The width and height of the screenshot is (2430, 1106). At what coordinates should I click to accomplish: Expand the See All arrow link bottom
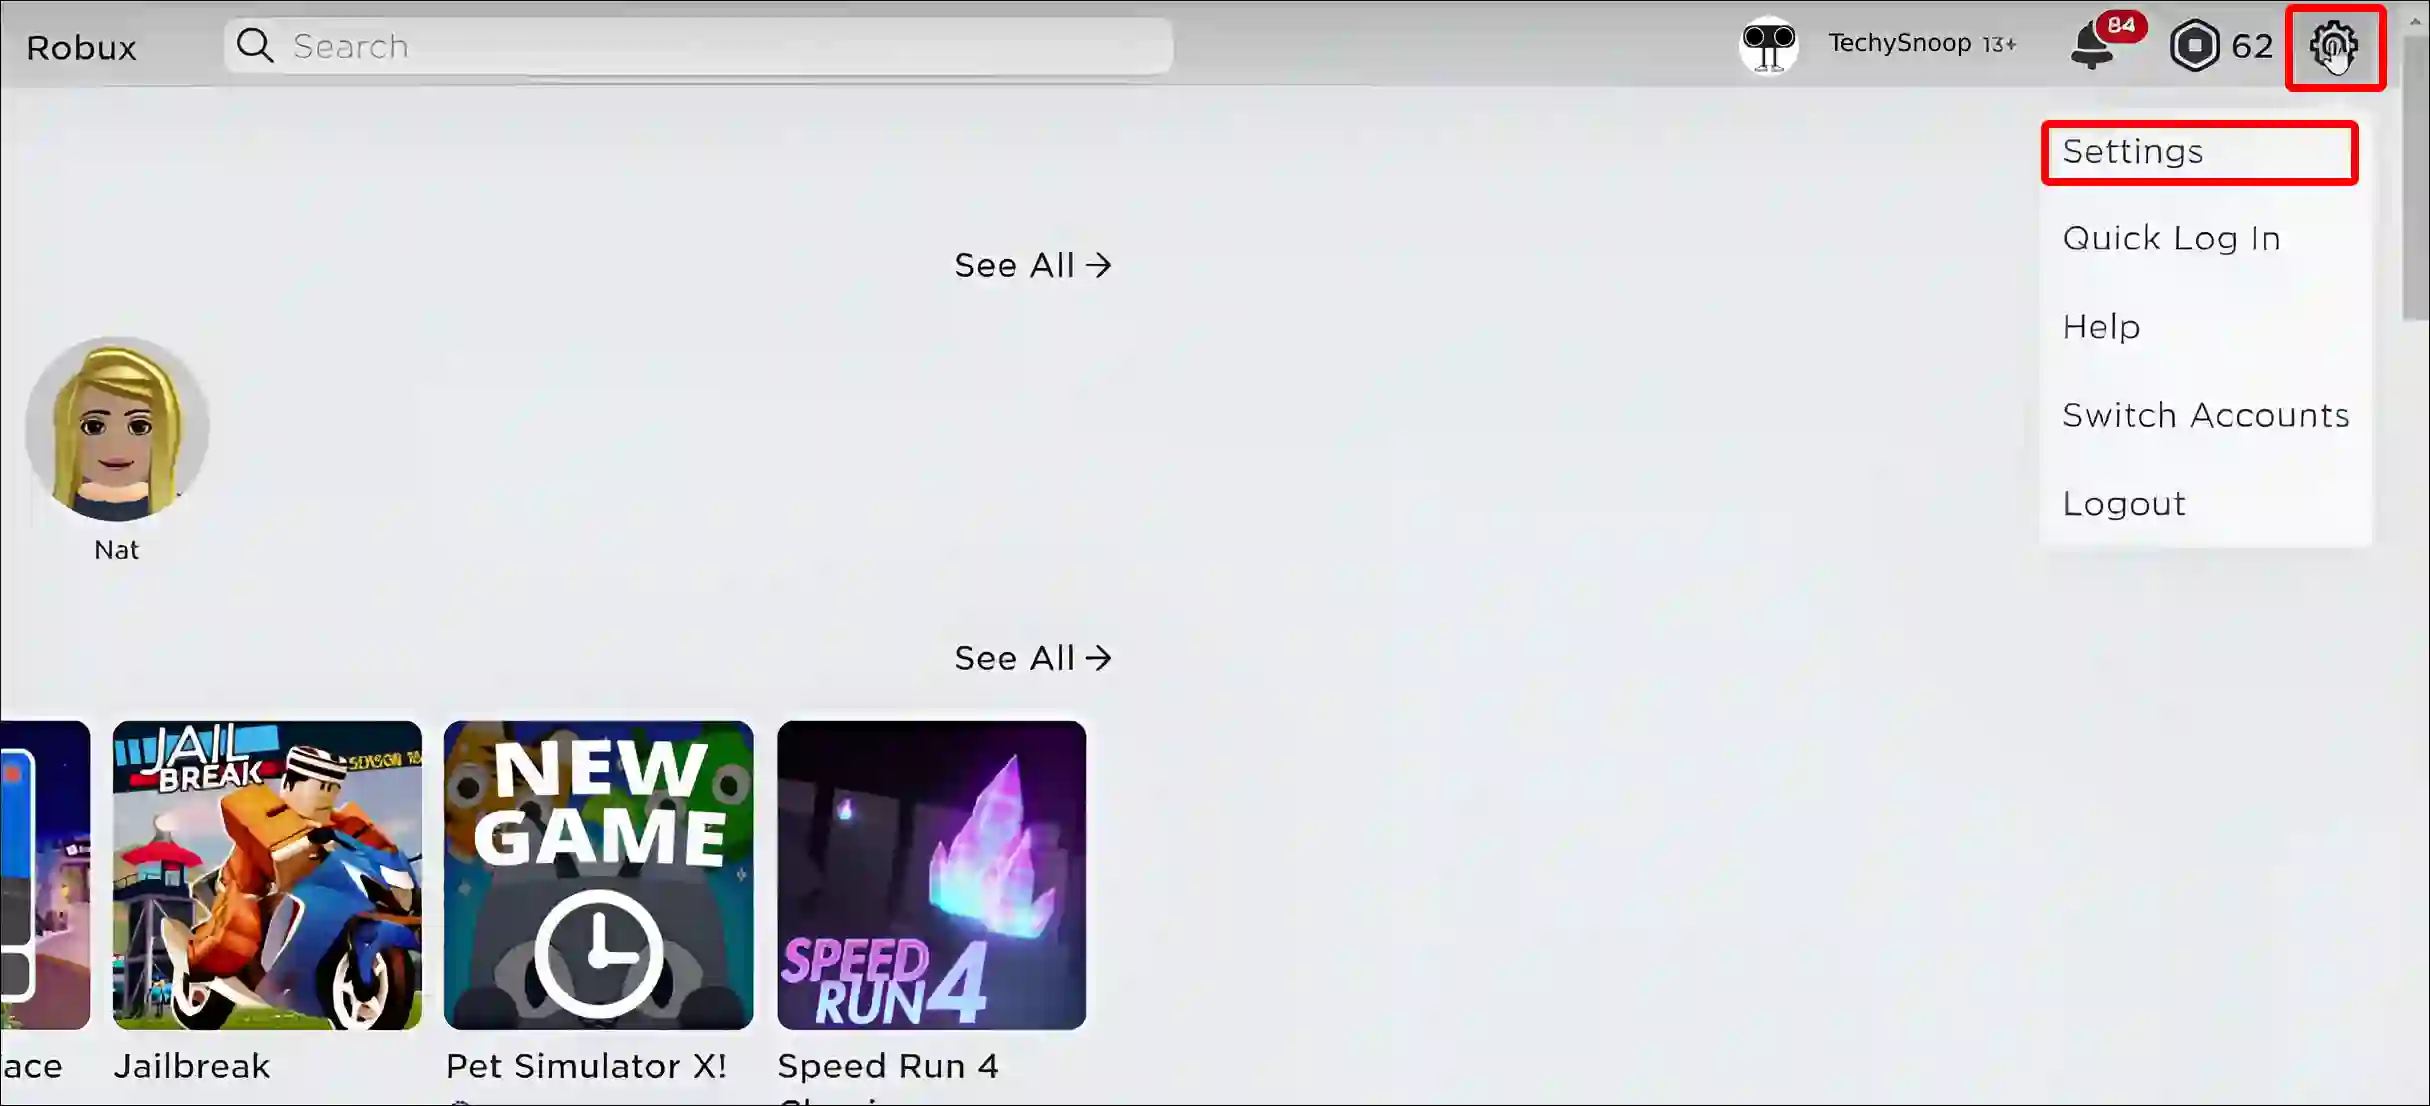click(1034, 658)
